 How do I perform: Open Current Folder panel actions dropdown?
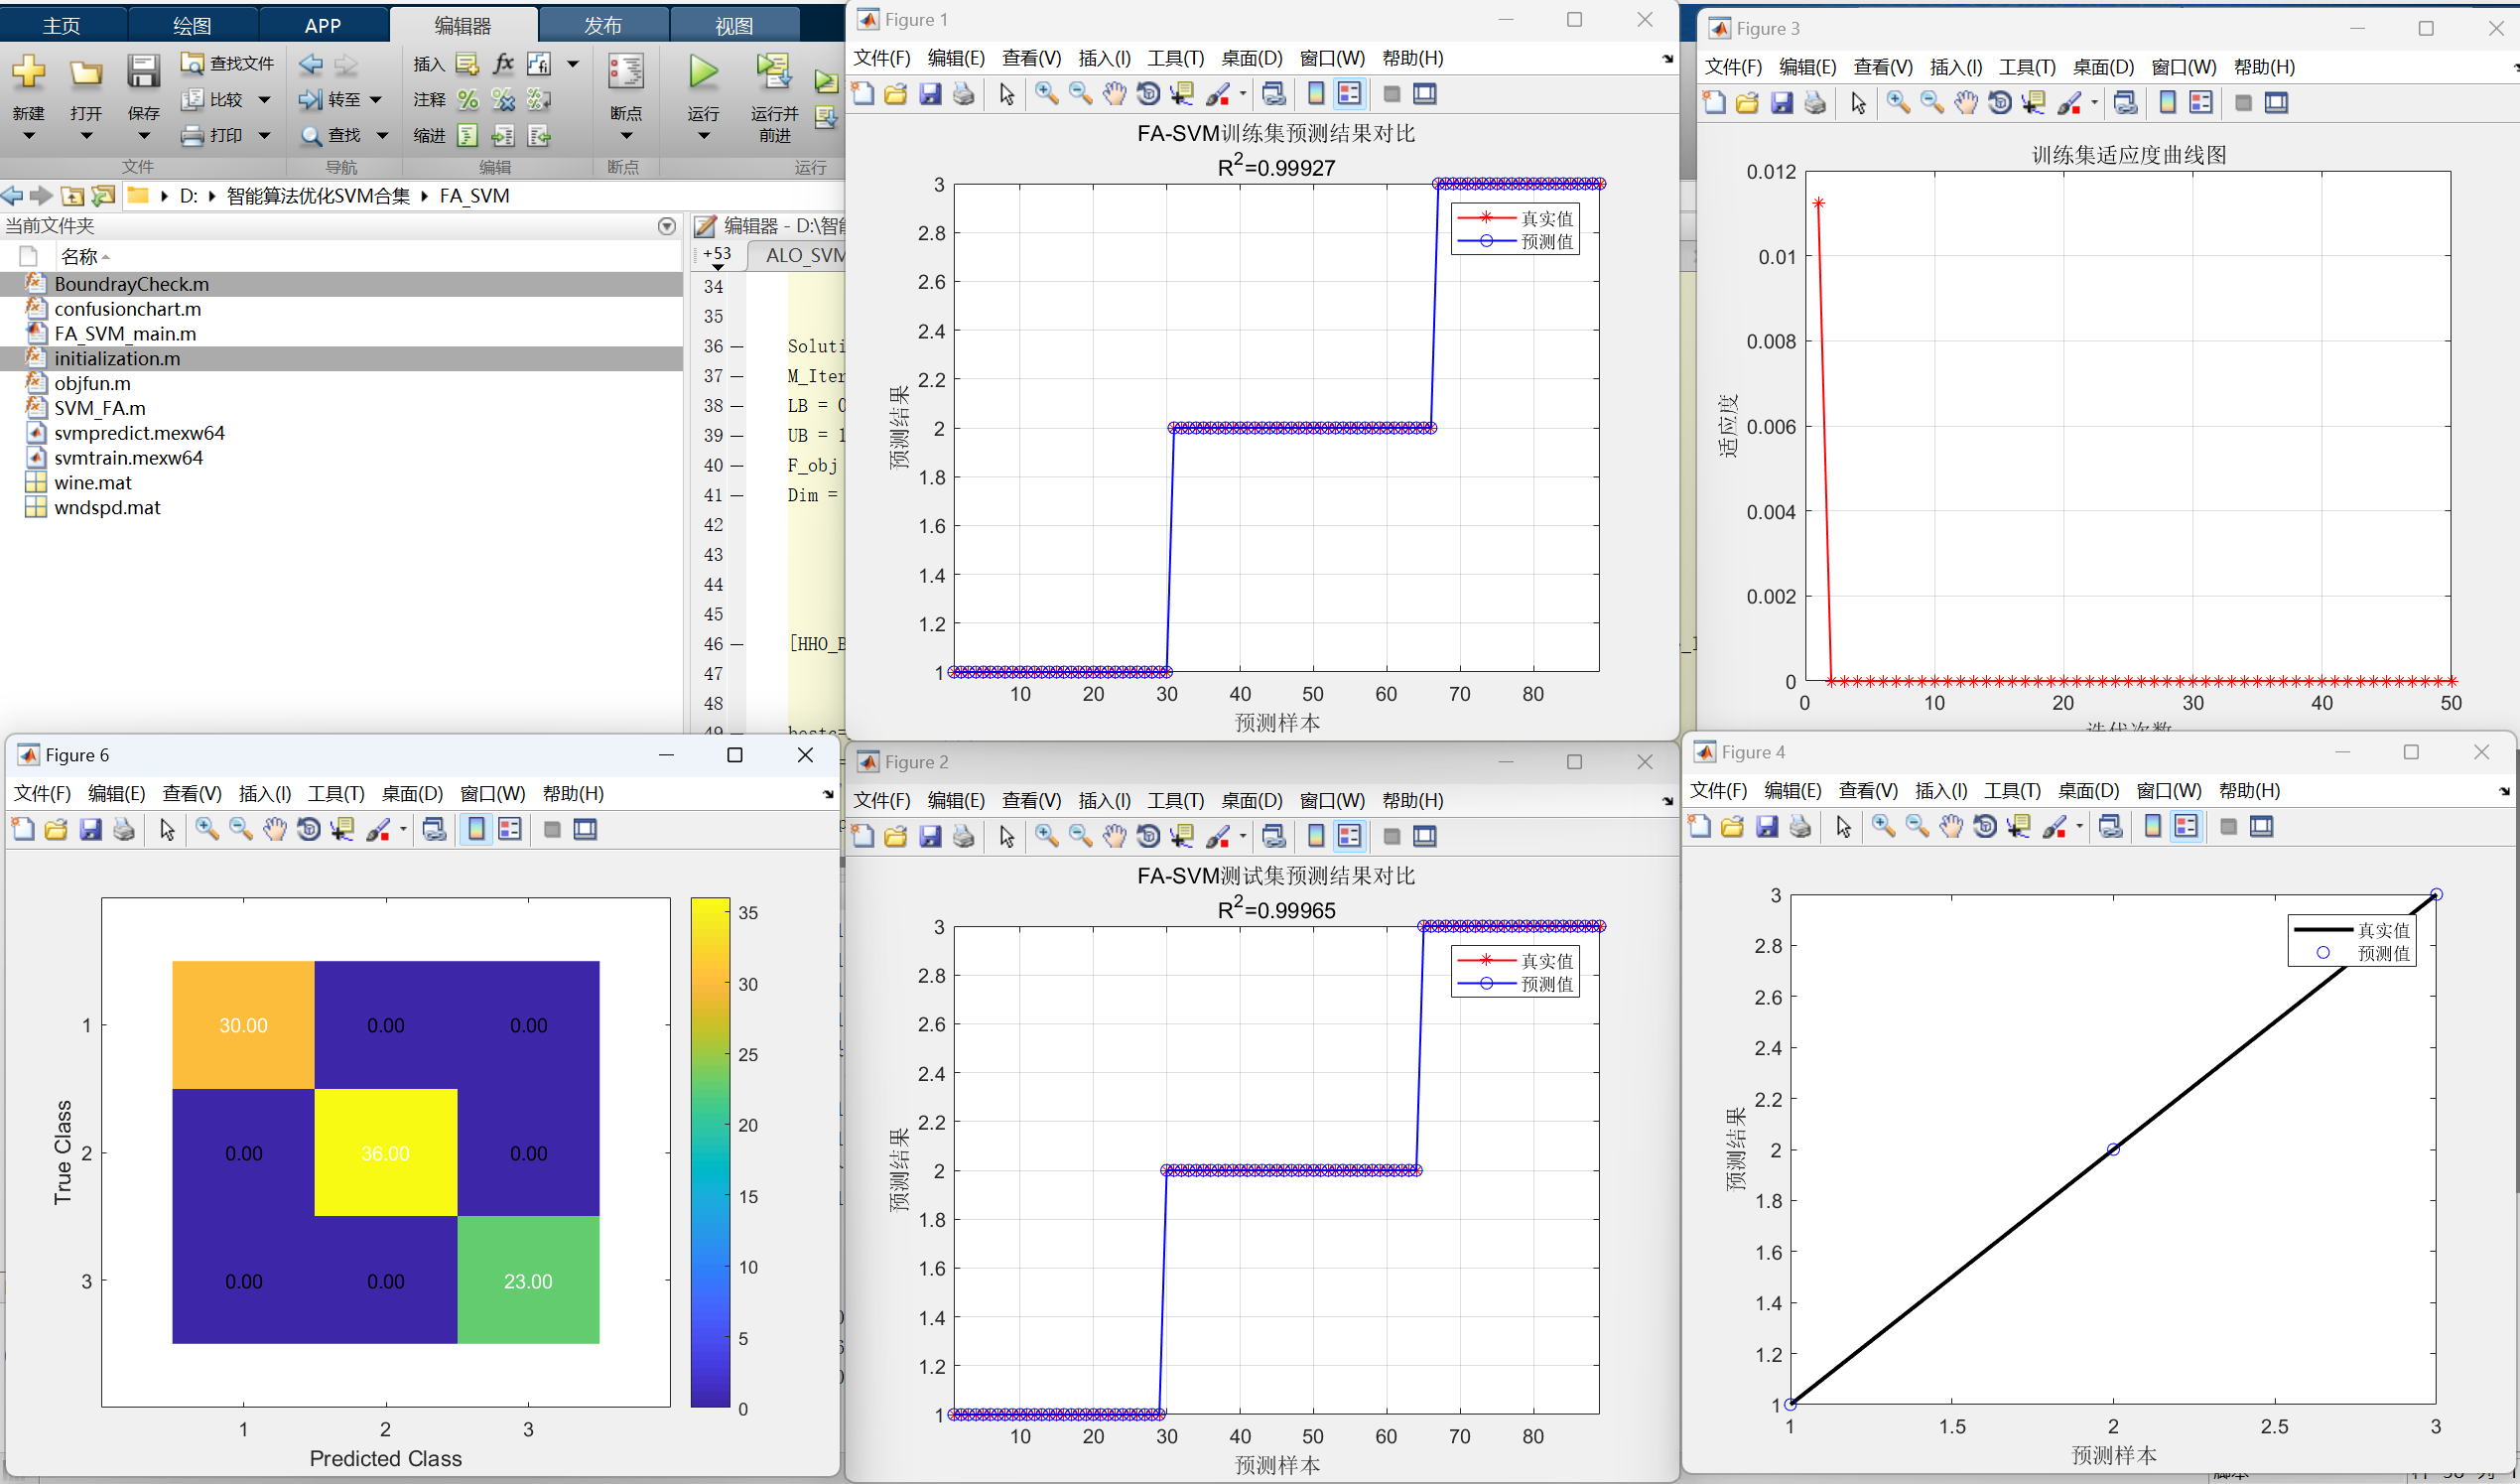(x=667, y=226)
